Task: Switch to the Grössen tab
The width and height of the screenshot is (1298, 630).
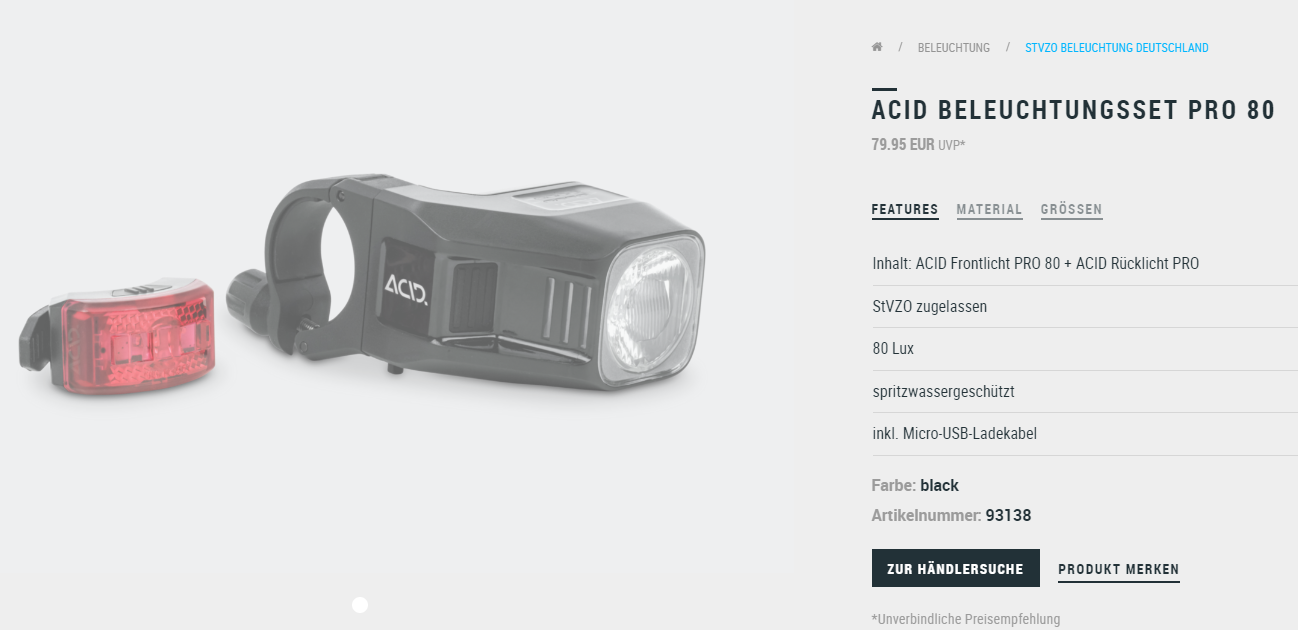Action: point(1071,210)
